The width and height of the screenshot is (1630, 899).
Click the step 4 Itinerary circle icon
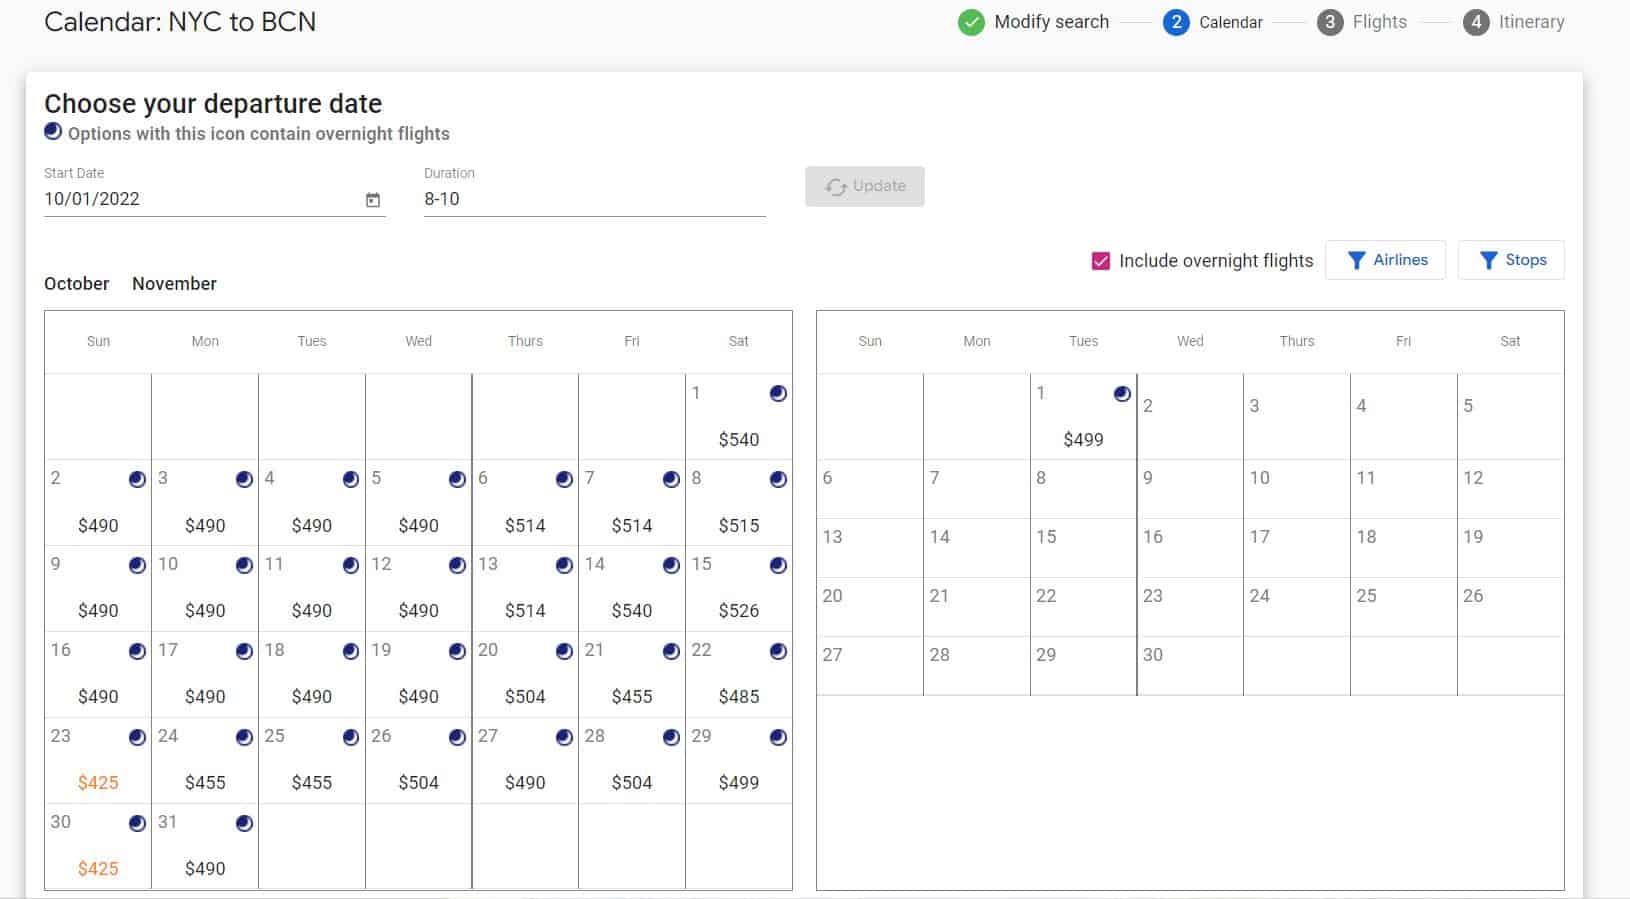[1476, 22]
